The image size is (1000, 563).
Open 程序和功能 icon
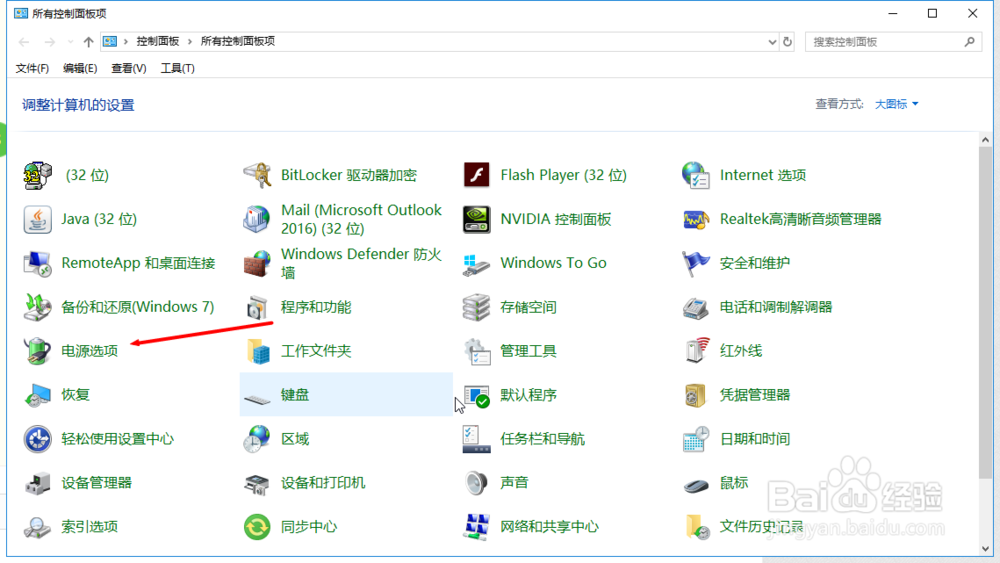click(257, 307)
